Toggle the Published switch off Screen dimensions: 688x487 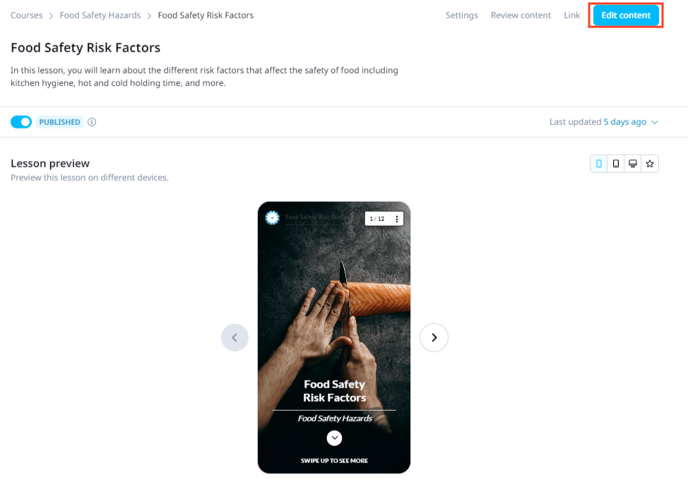(x=21, y=122)
